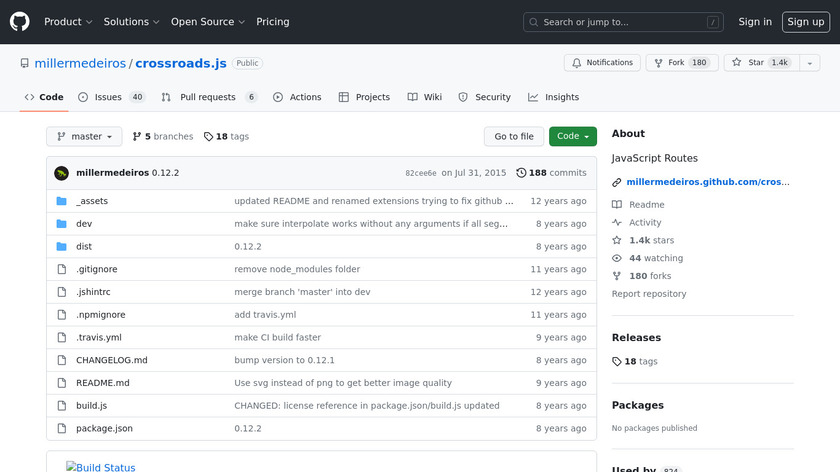
Task: Open the Wiki tab
Action: pyautogui.click(x=425, y=97)
